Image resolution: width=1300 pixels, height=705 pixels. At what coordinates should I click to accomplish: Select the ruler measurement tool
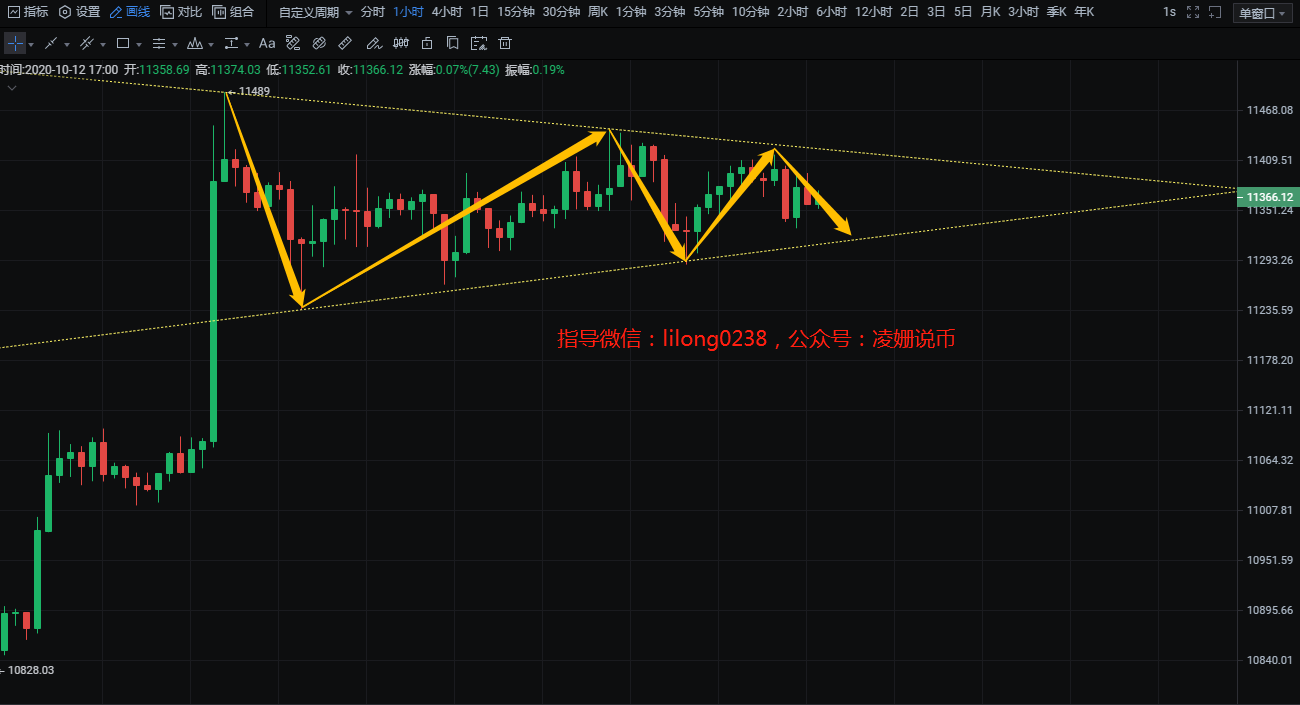345,44
